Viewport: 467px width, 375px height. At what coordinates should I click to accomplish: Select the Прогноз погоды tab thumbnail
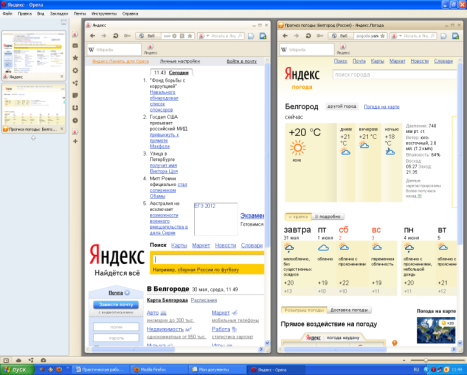(33, 108)
